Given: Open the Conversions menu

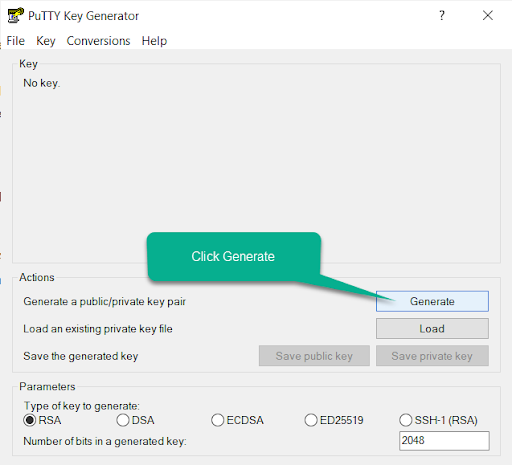Looking at the screenshot, I should pos(98,41).
